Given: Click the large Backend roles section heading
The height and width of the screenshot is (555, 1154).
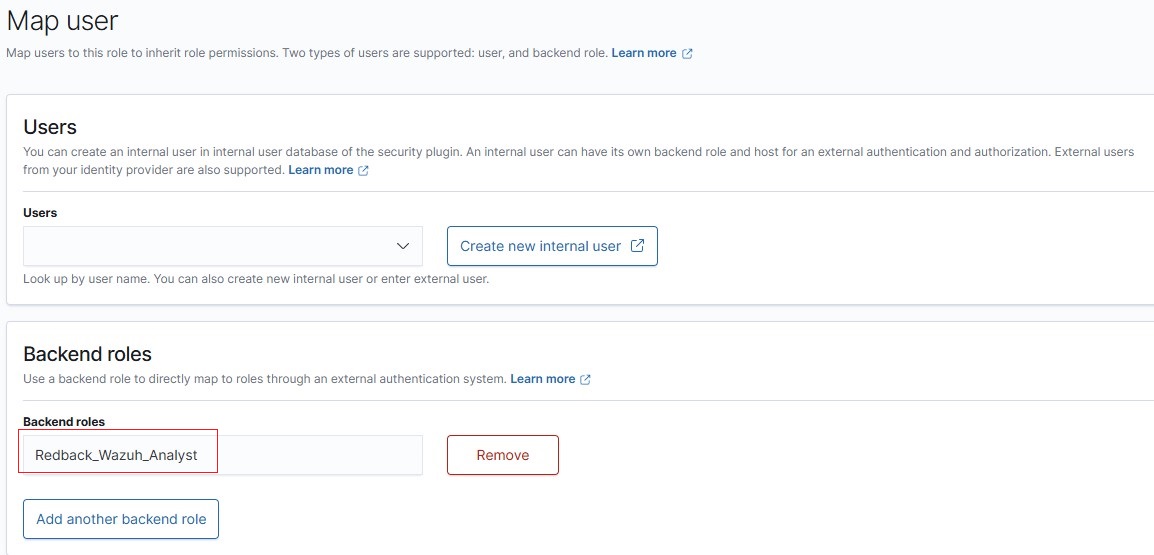Looking at the screenshot, I should click(x=88, y=354).
